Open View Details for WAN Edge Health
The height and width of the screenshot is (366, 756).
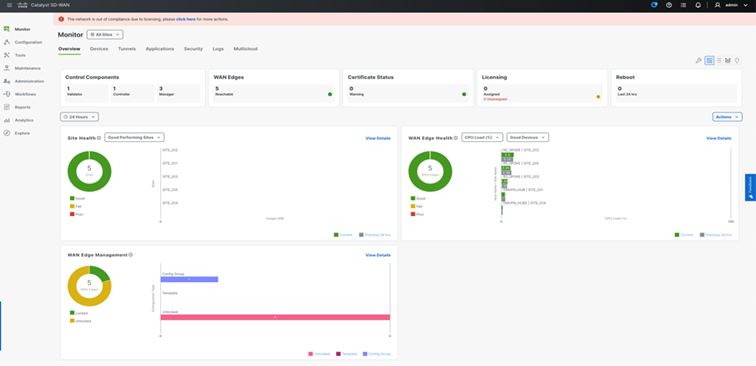719,138
